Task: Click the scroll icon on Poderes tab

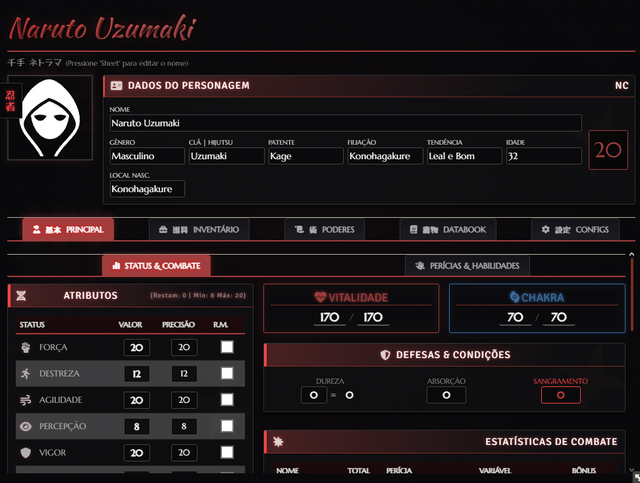Action: [299, 229]
